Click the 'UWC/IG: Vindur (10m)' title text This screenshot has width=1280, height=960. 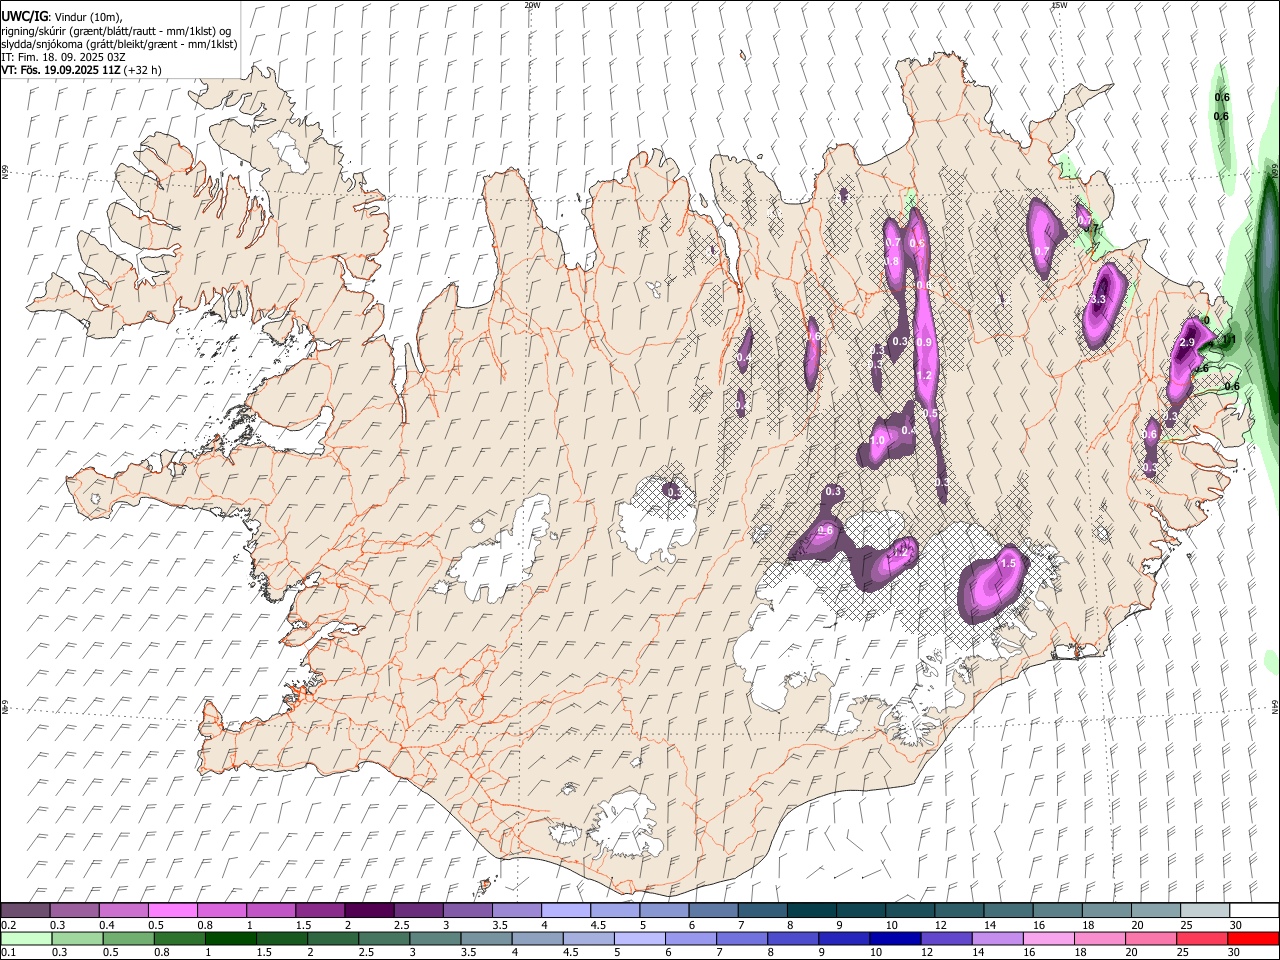point(62,16)
